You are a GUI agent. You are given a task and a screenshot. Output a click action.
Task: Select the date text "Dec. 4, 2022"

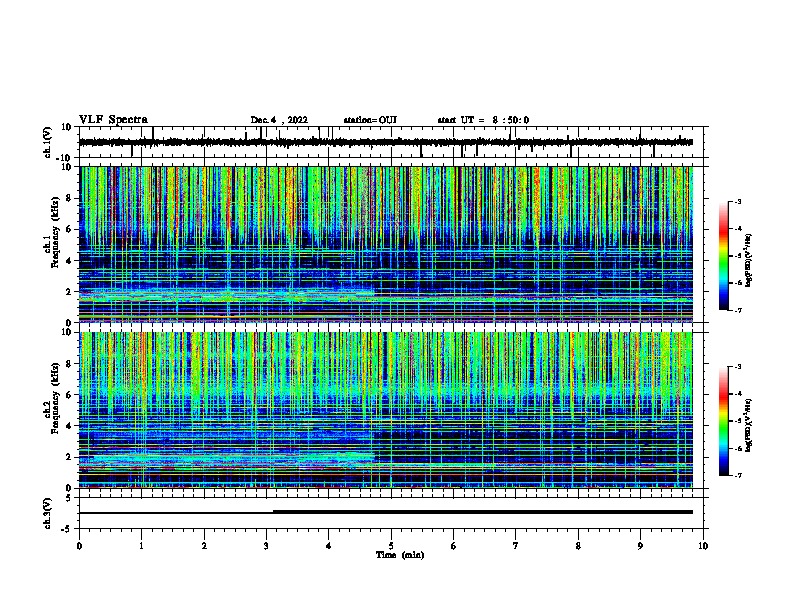click(279, 120)
